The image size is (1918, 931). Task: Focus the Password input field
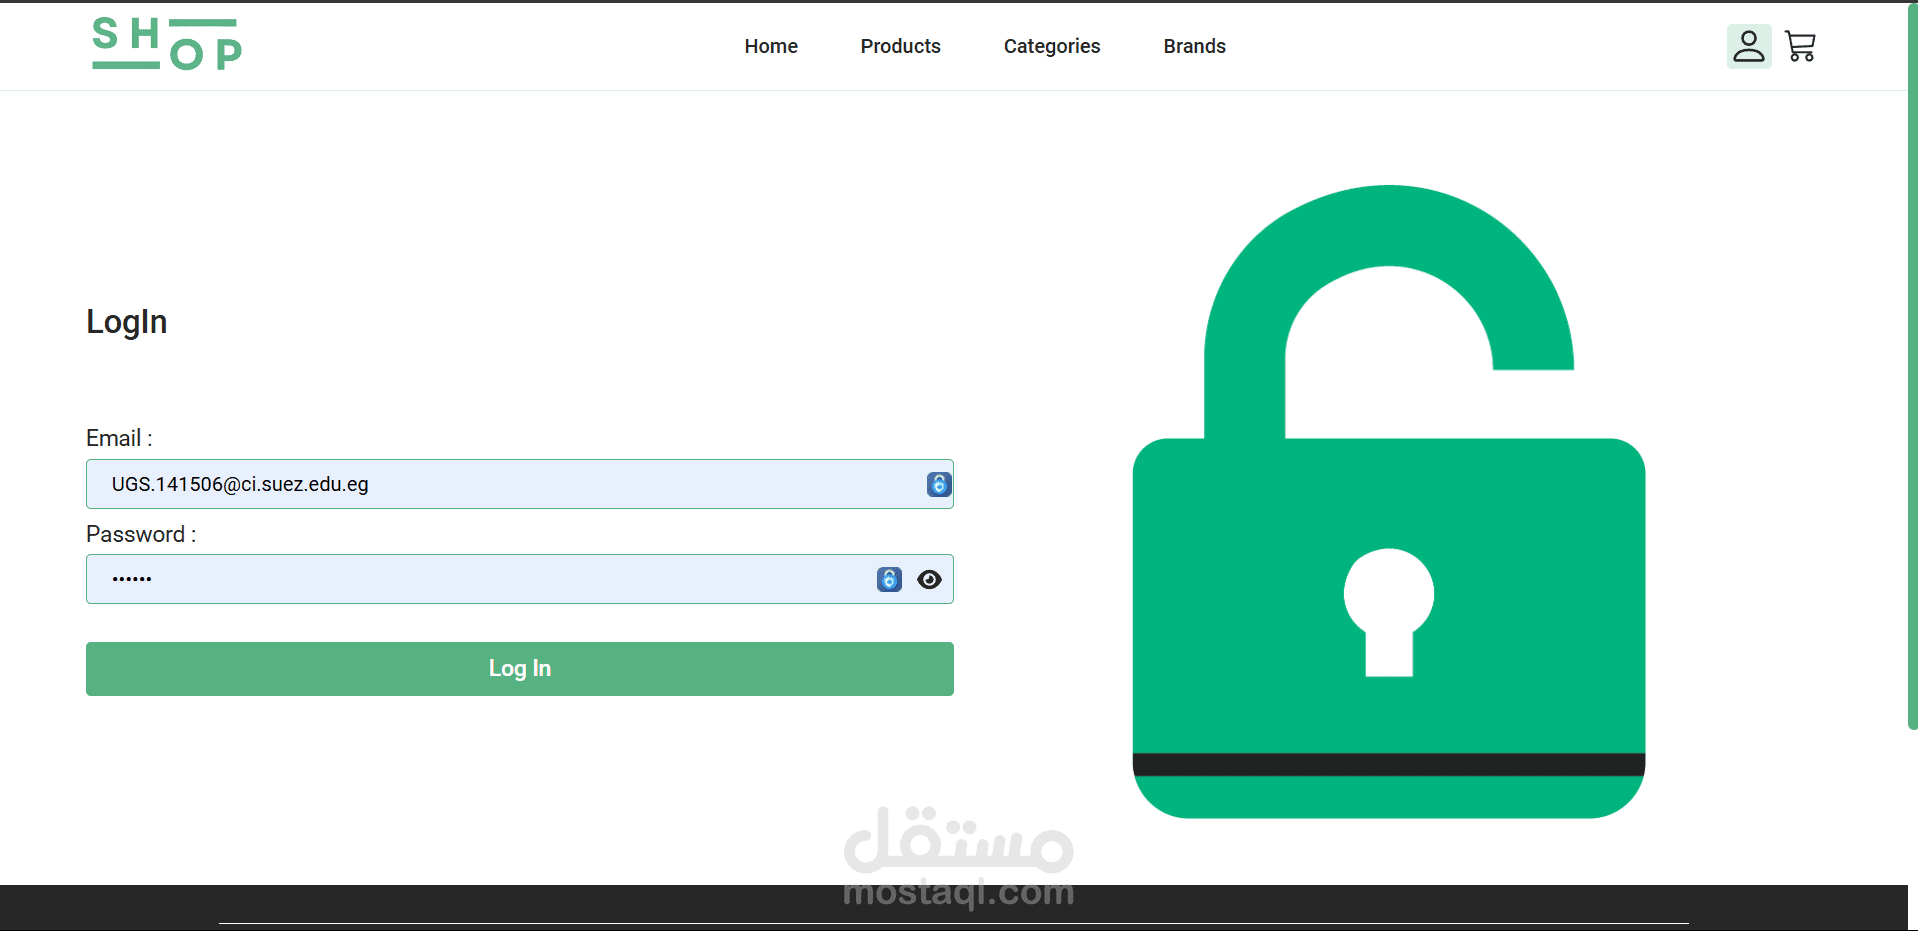[x=520, y=579]
